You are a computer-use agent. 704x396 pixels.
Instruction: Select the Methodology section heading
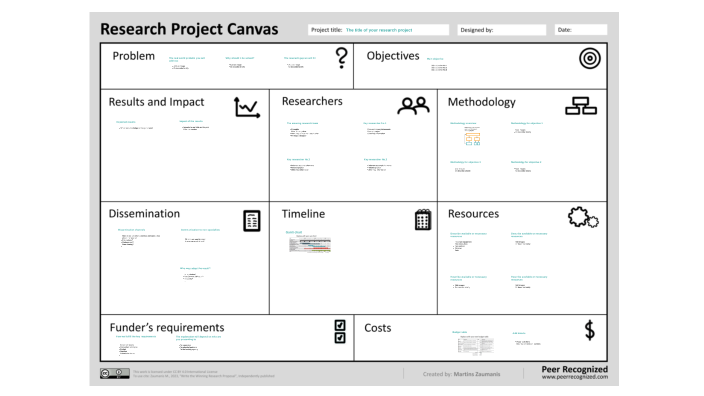[x=481, y=102]
